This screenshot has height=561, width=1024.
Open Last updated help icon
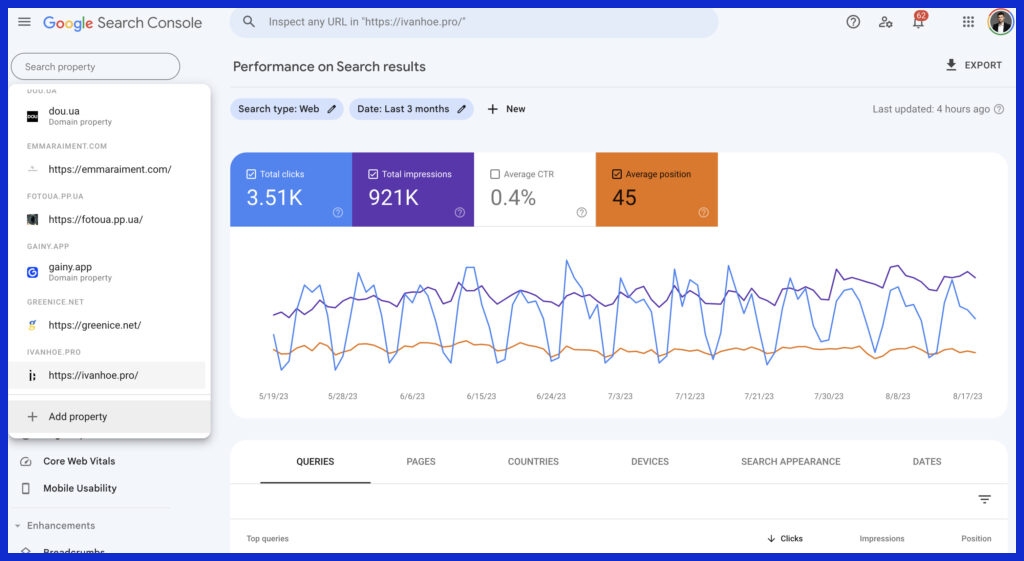999,109
